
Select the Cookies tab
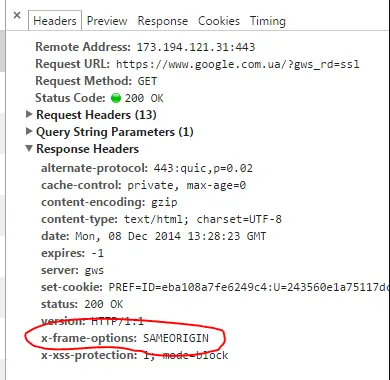click(219, 21)
